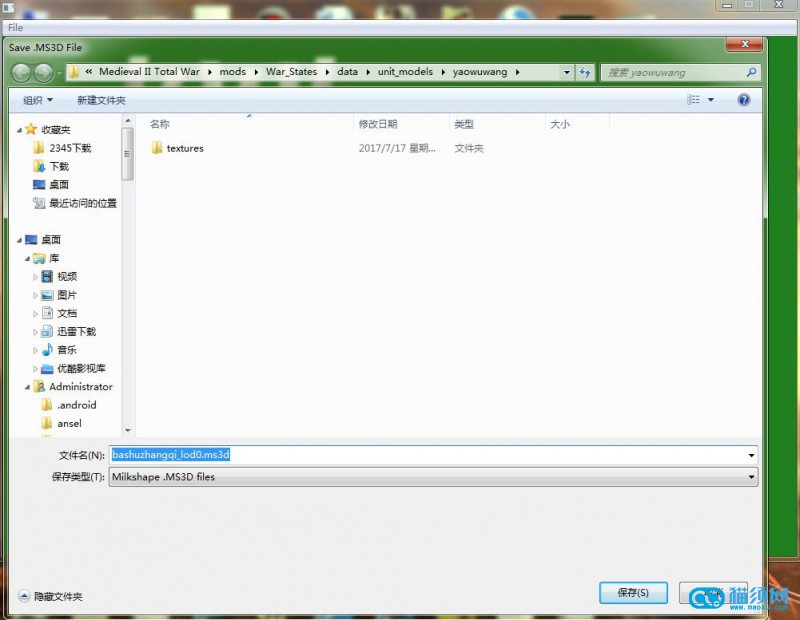Click the search magnifier icon
This screenshot has width=800, height=620.
751,72
